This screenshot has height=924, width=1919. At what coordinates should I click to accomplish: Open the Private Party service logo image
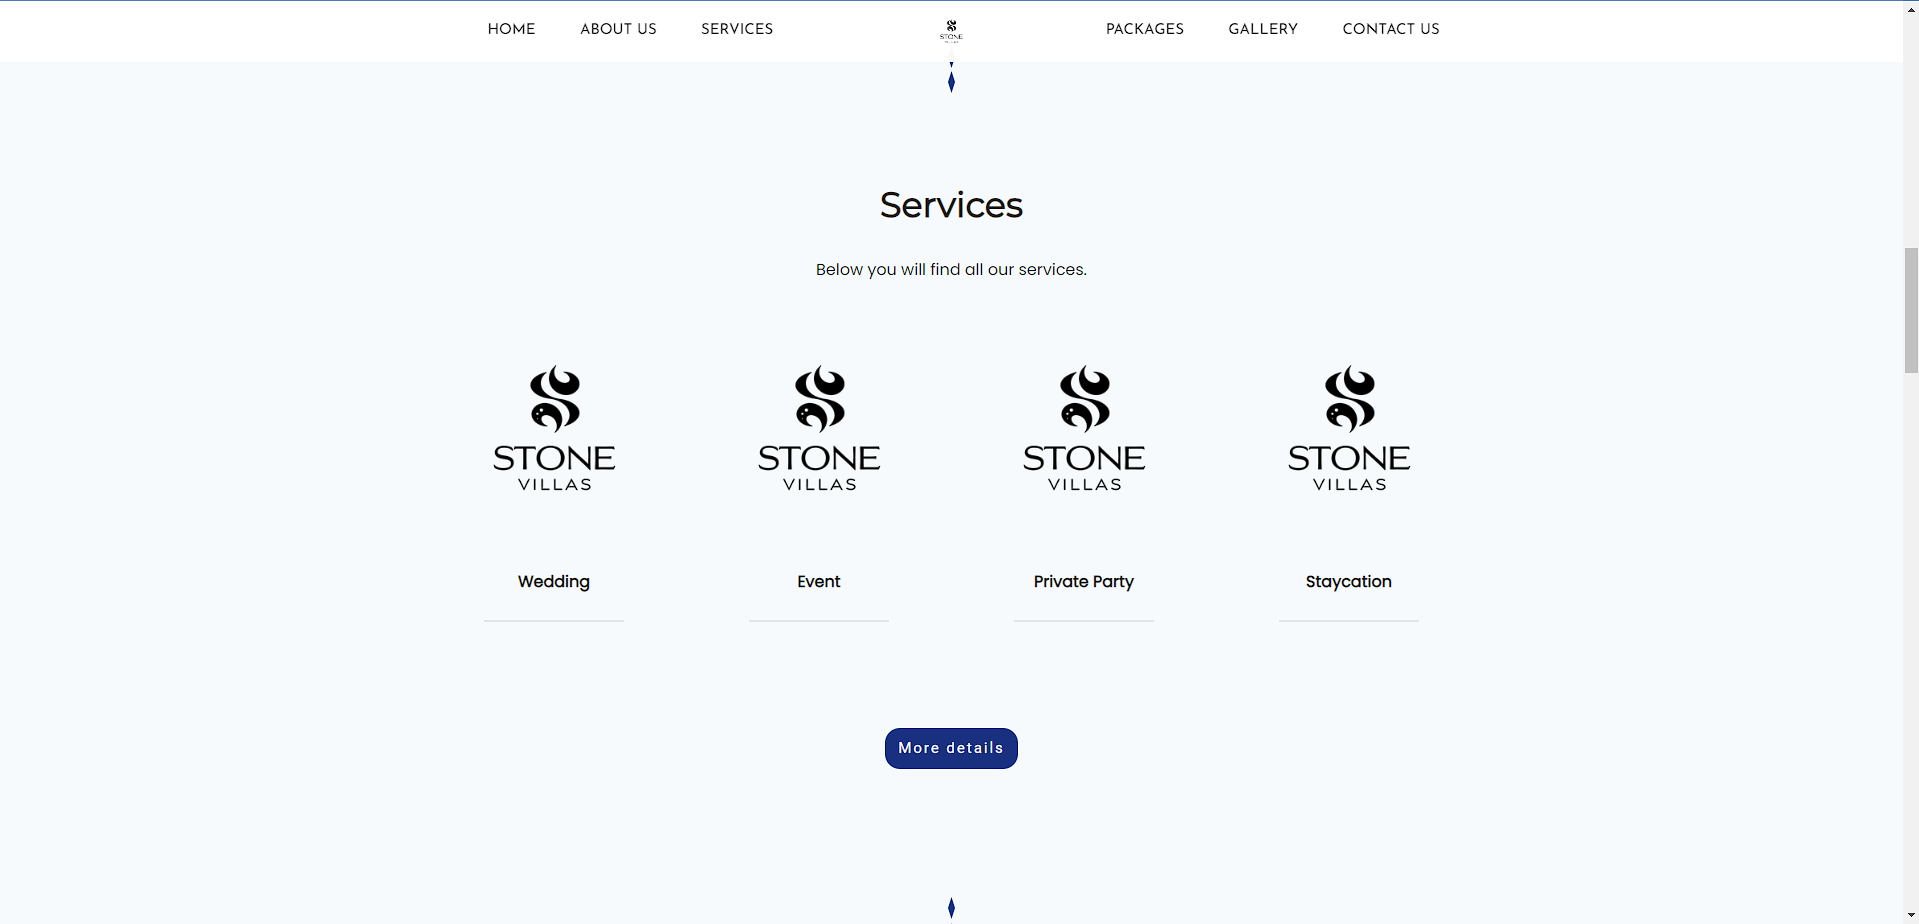(x=1084, y=428)
